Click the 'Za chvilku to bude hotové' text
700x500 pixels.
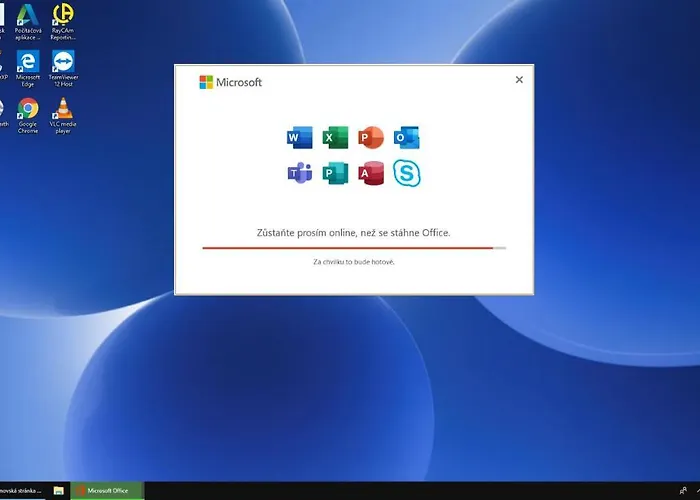point(354,262)
